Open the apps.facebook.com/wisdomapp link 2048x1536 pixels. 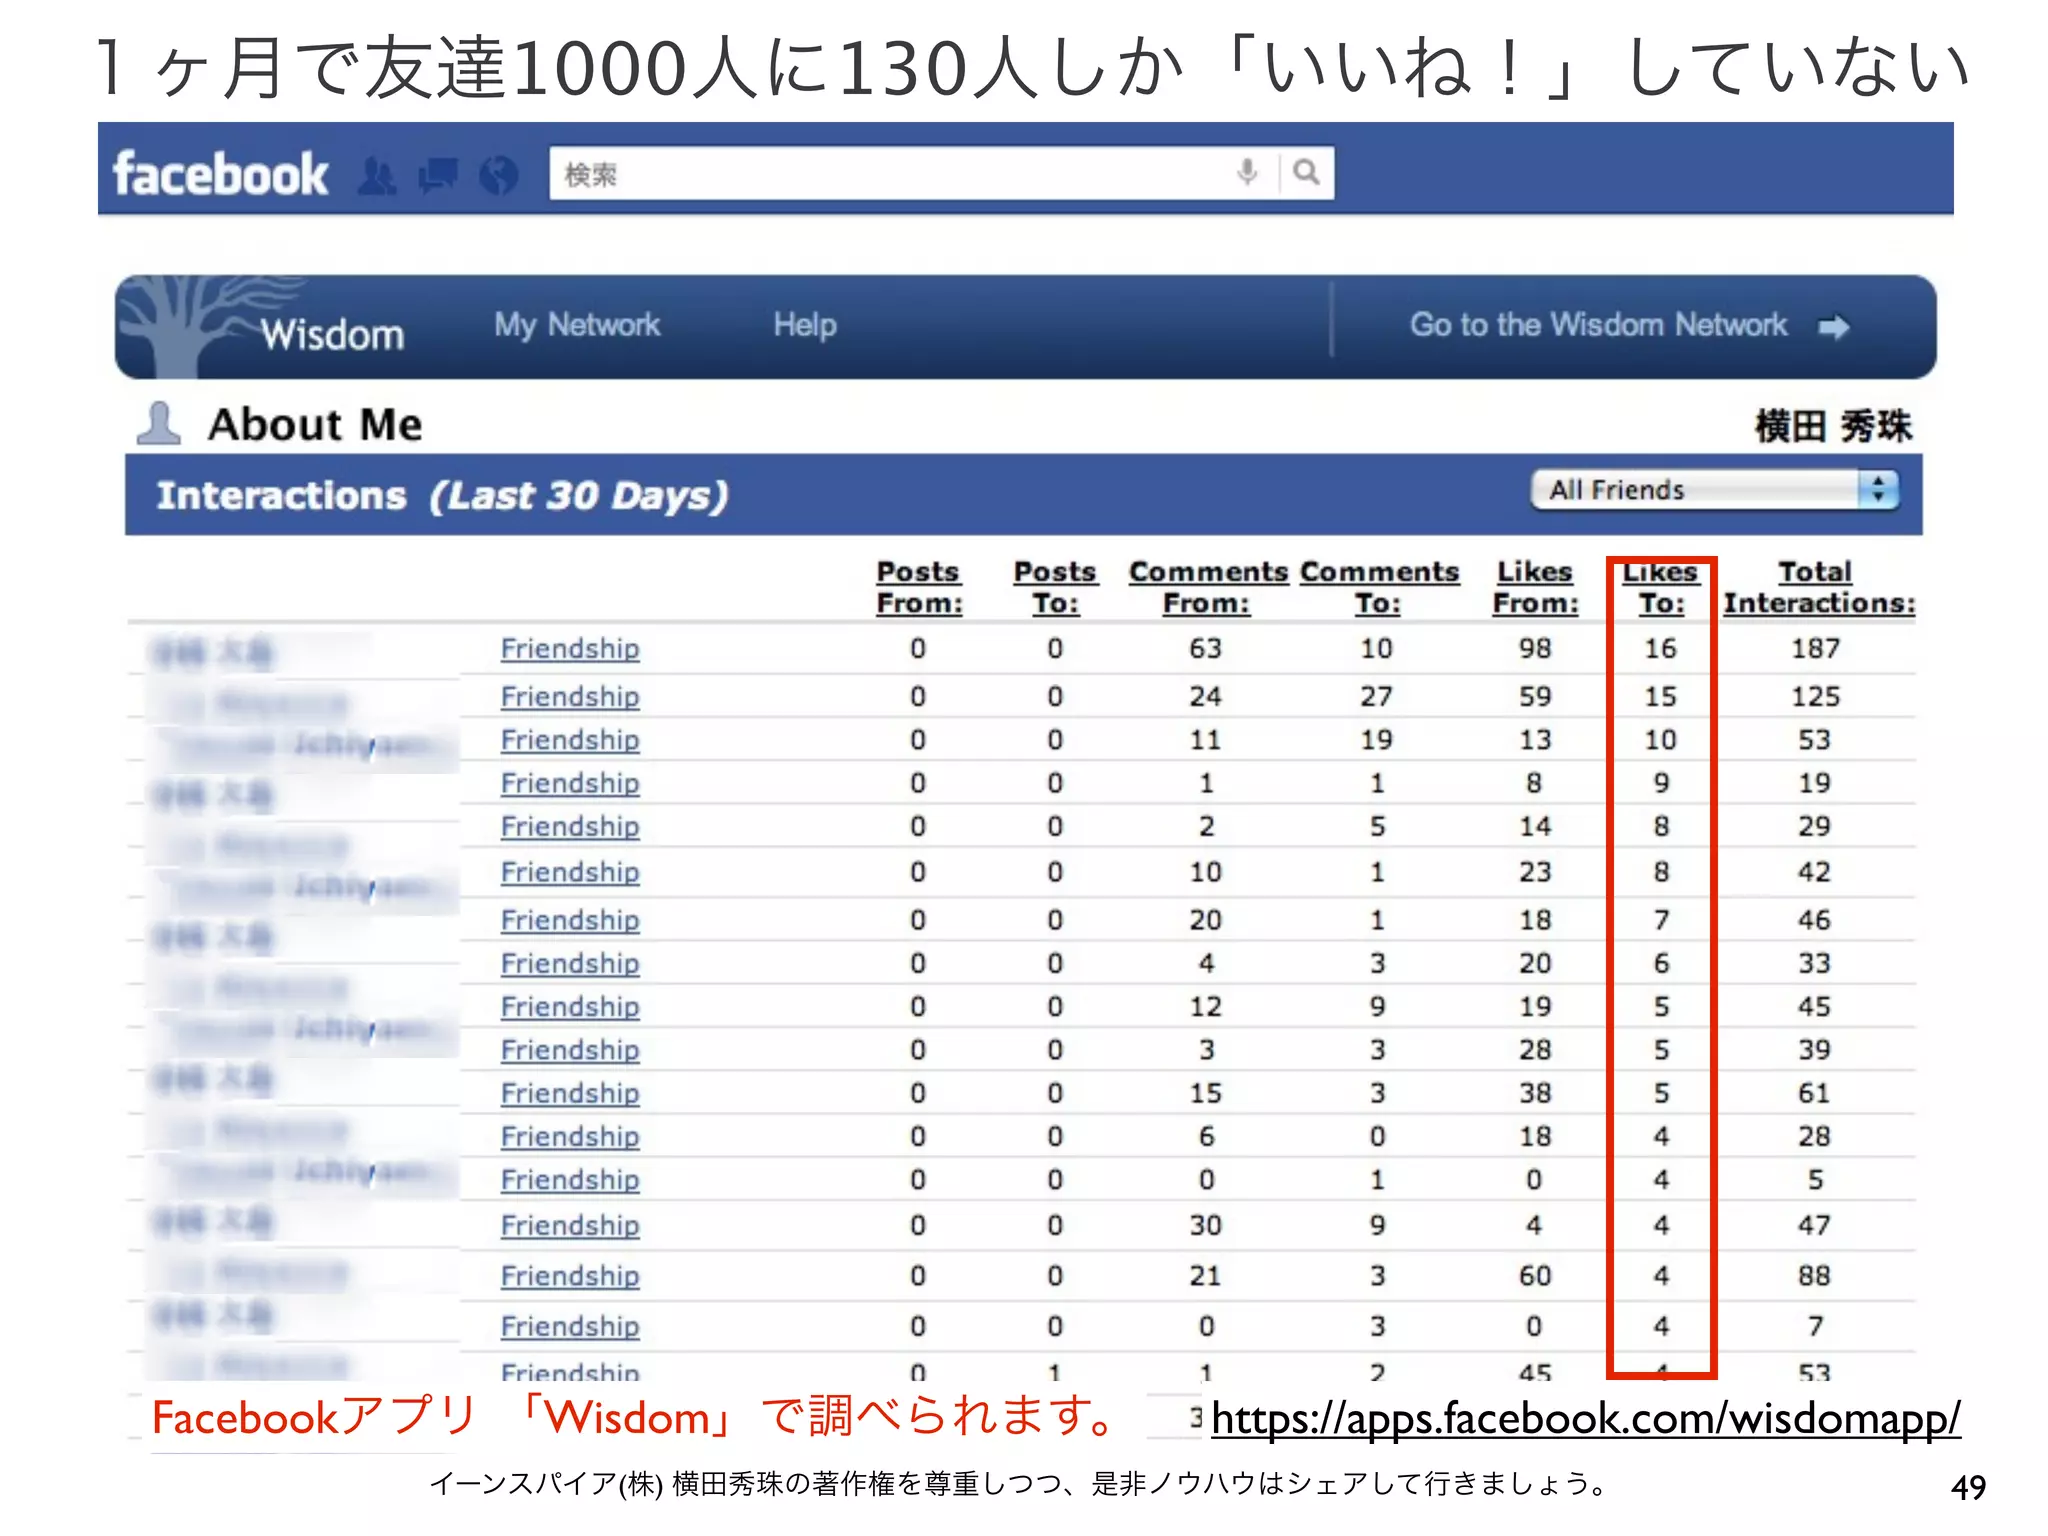tap(1586, 1419)
